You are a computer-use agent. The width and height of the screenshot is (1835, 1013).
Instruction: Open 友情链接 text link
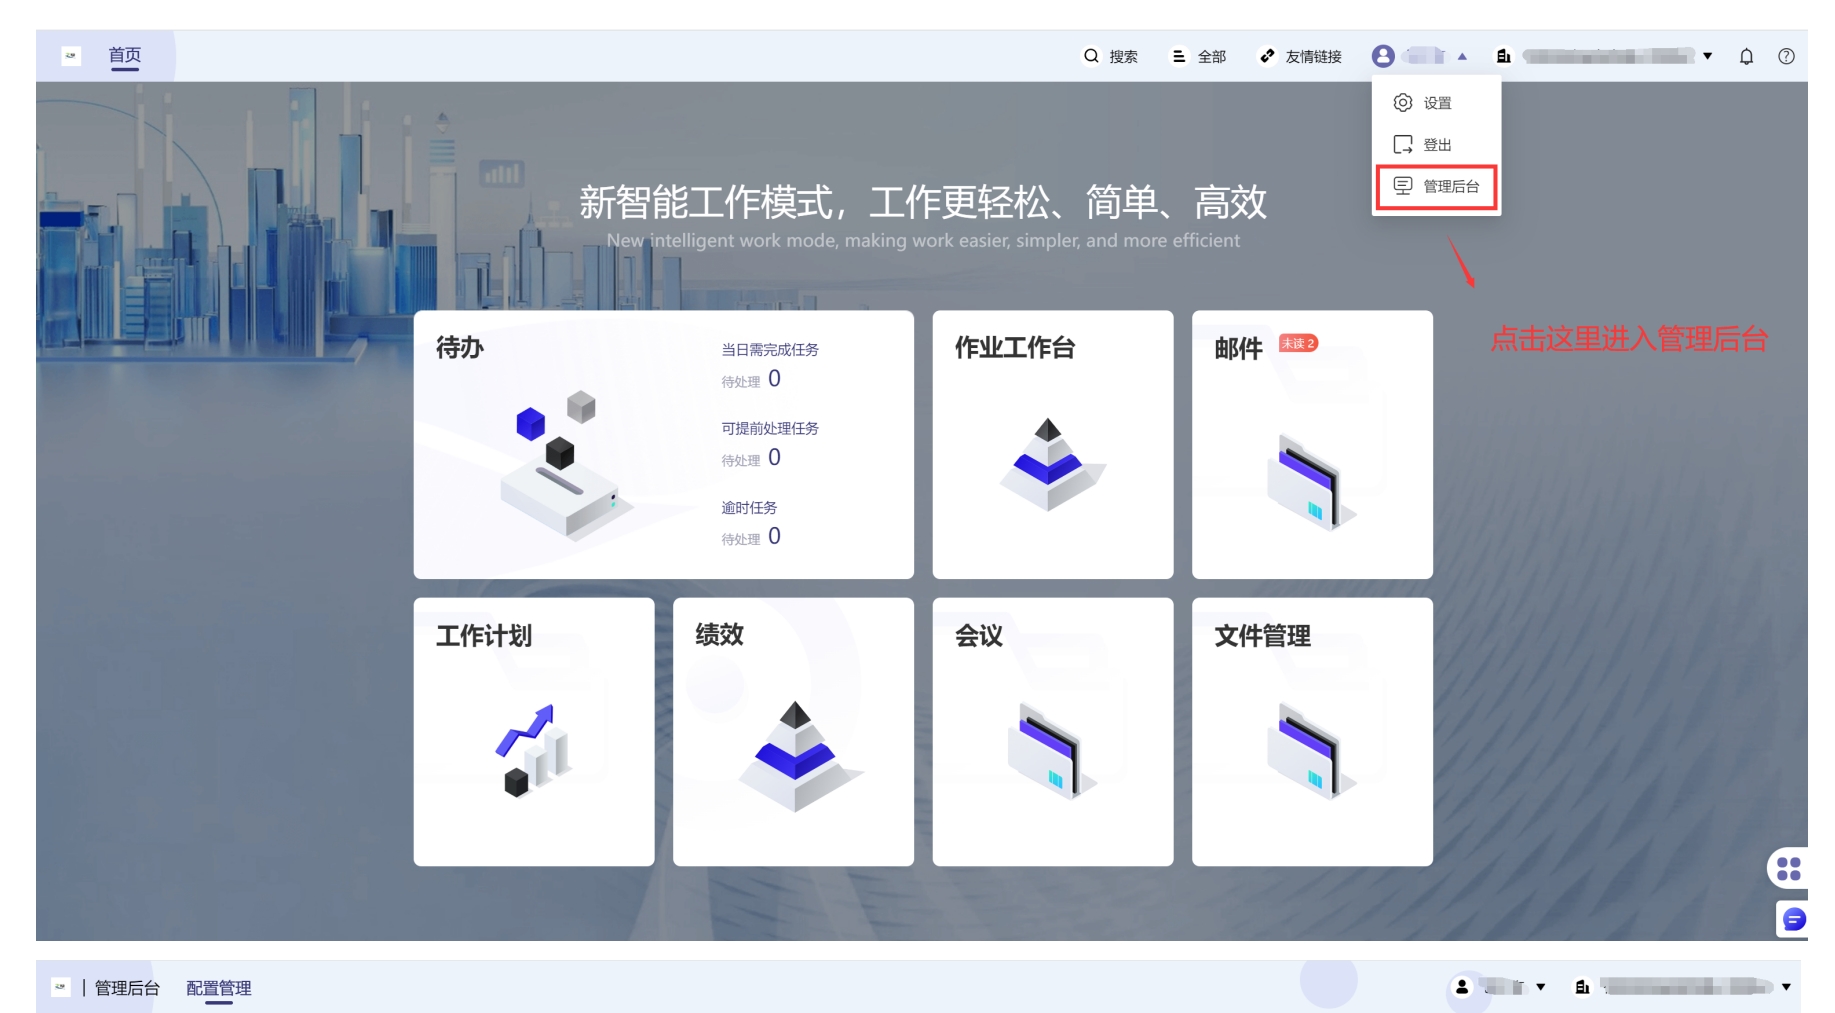click(1313, 57)
